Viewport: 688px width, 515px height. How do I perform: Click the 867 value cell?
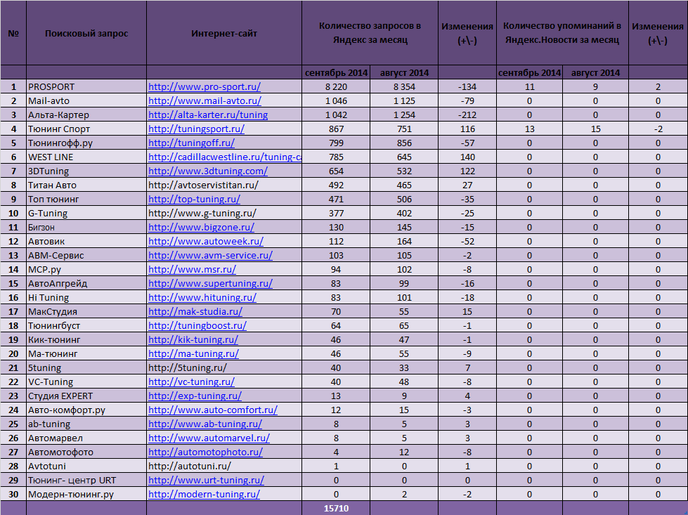click(336, 129)
